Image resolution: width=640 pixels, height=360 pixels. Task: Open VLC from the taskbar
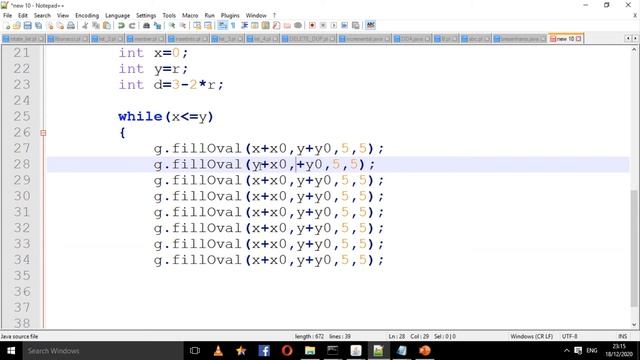pos(218,351)
